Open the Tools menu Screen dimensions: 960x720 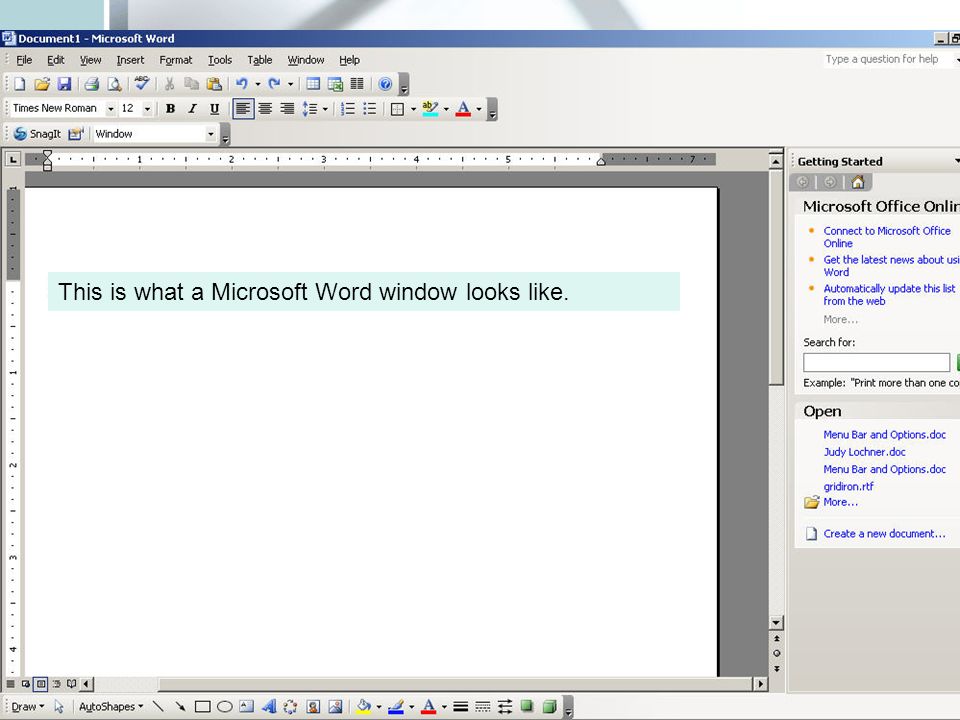coord(220,60)
